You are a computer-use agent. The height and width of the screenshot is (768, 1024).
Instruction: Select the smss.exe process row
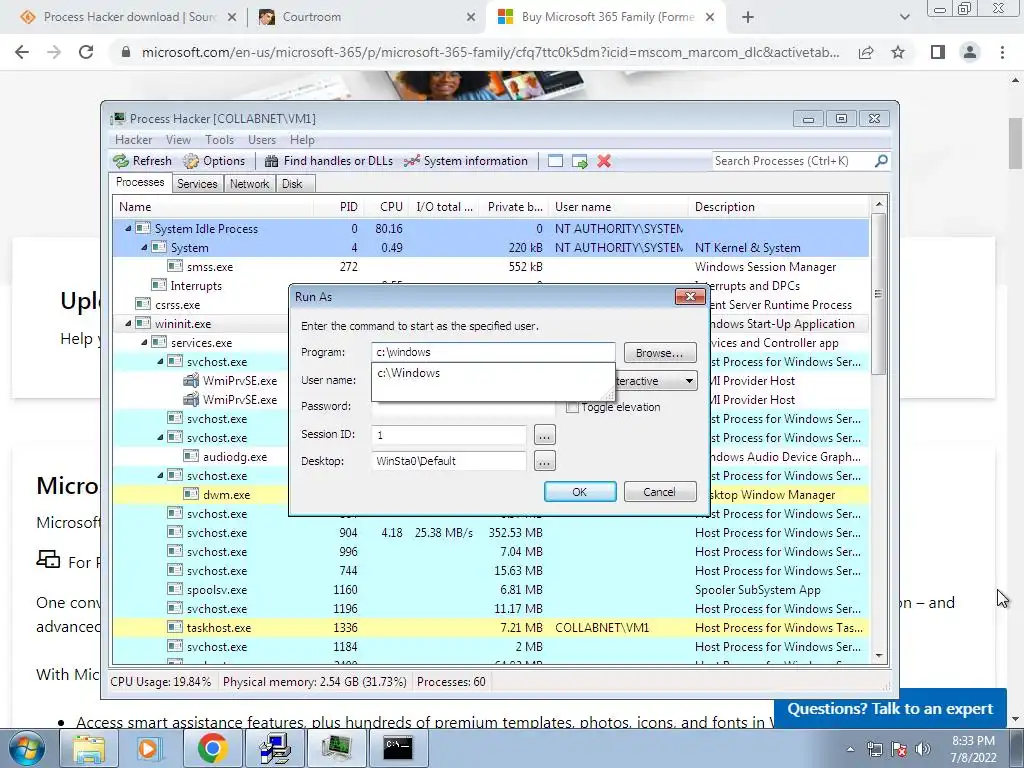pyautogui.click(x=490, y=266)
